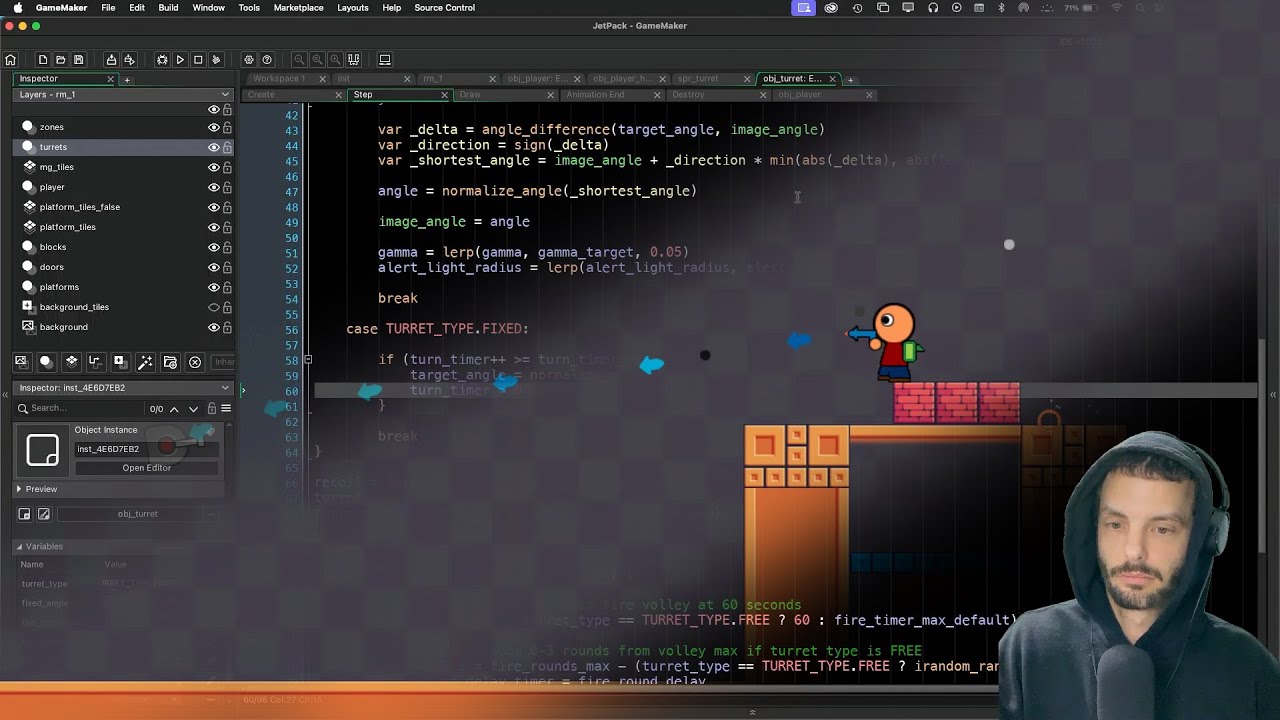Open the Marketplace menu
This screenshot has height=720, width=1280.
click(298, 7)
